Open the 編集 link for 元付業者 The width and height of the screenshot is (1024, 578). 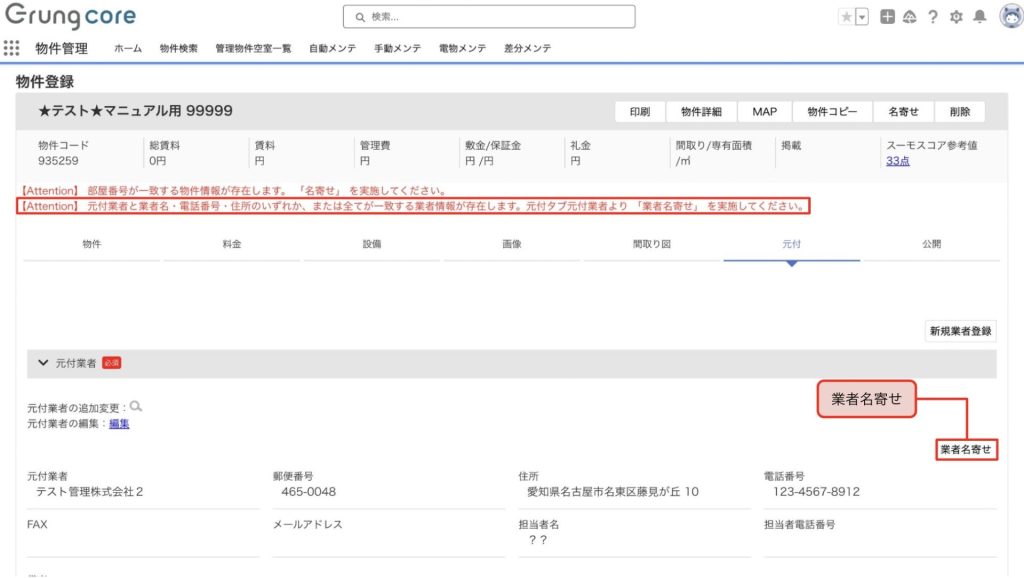(x=119, y=424)
